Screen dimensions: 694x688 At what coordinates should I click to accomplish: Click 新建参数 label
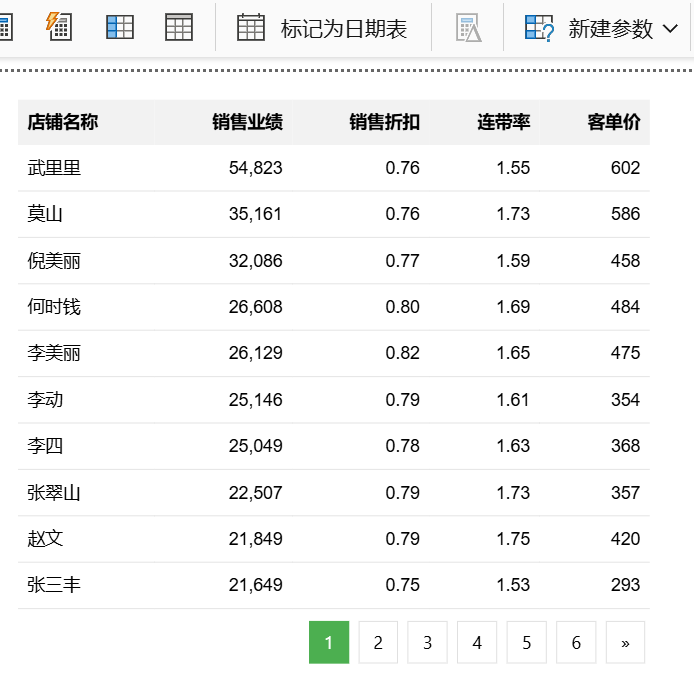(610, 29)
